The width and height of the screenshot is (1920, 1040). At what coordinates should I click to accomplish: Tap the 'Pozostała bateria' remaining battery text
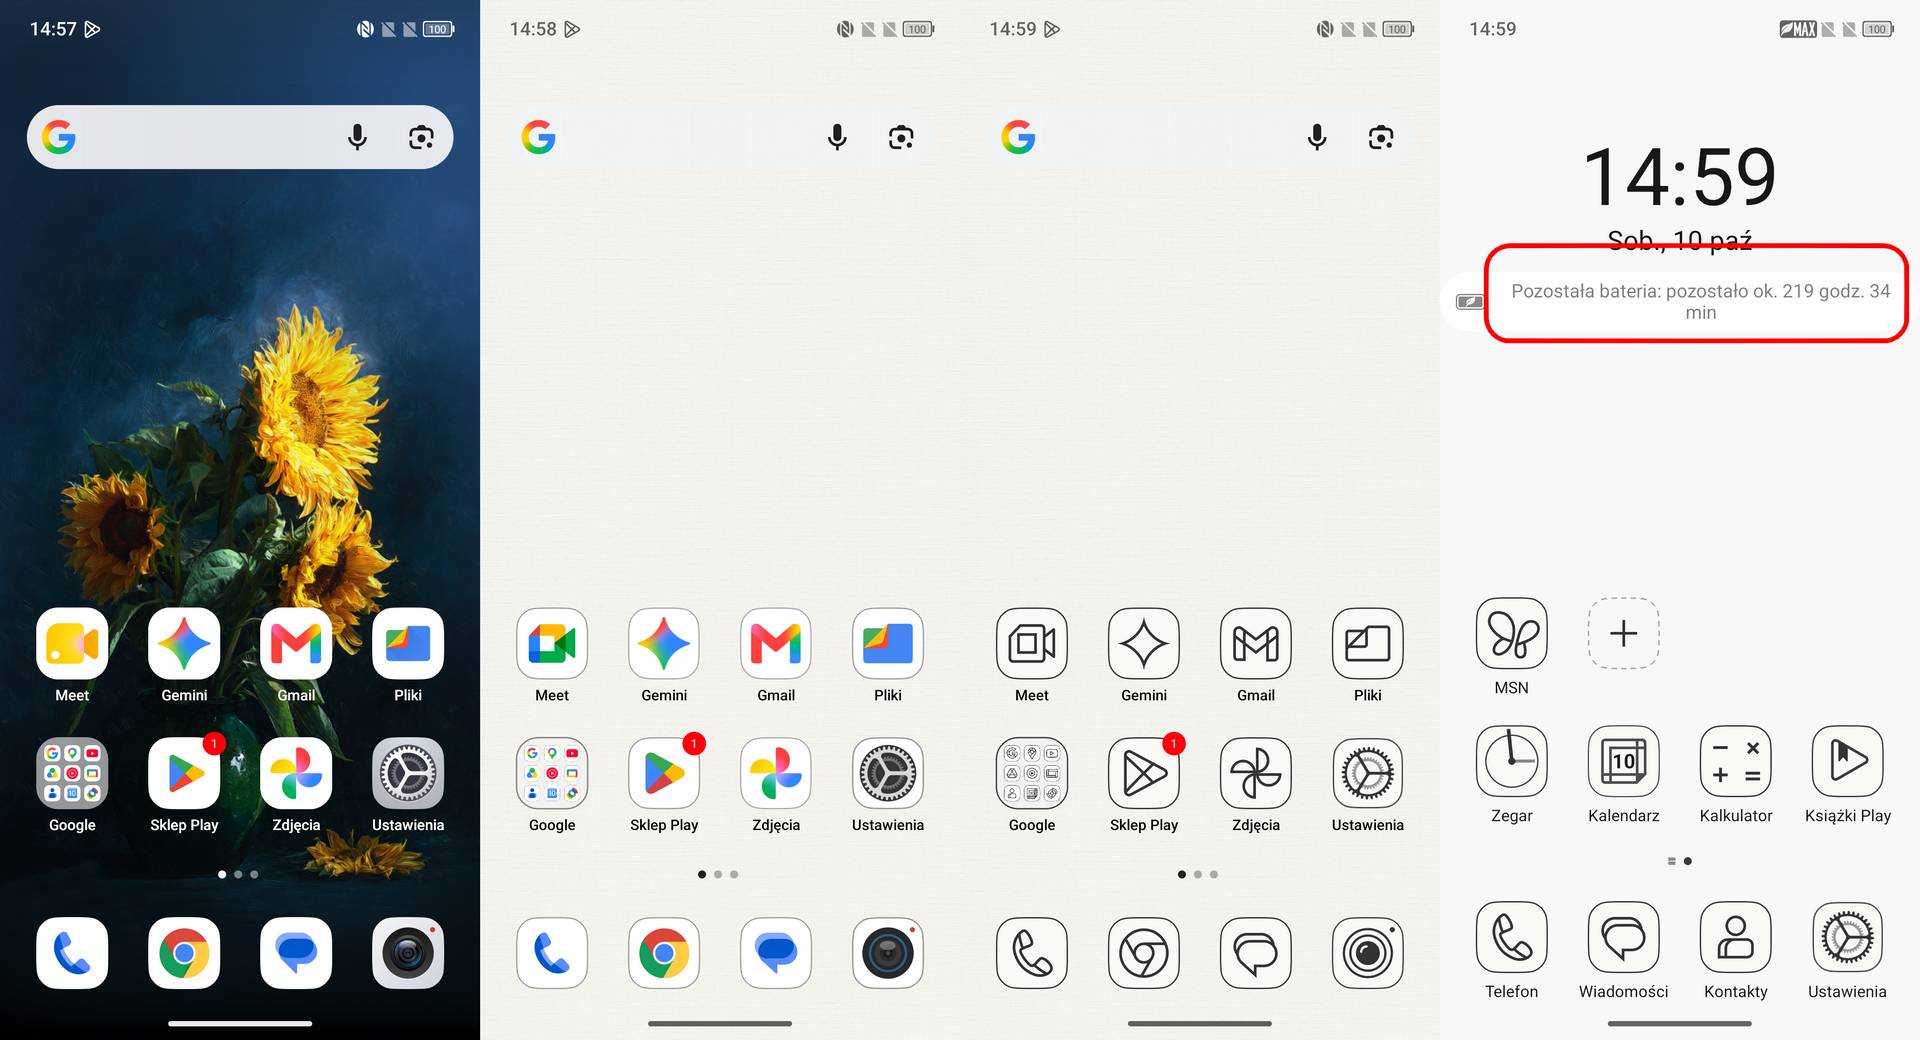click(x=1700, y=301)
